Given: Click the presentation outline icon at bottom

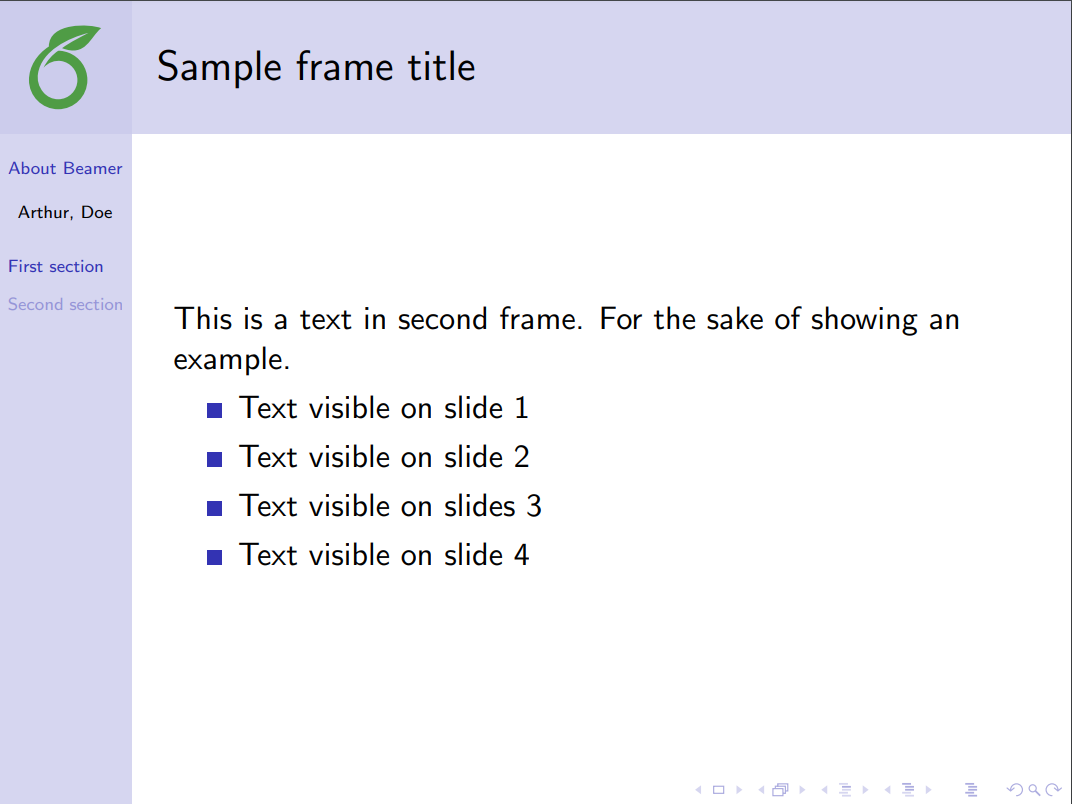Looking at the screenshot, I should tap(969, 790).
